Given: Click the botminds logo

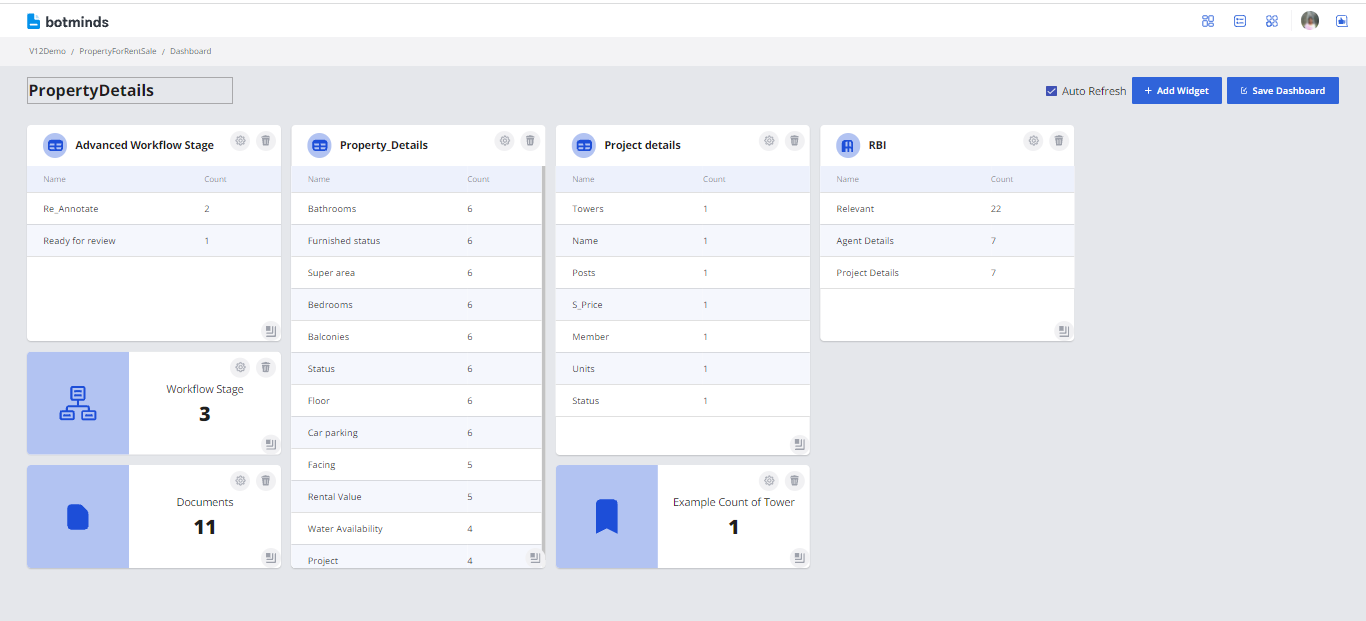Looking at the screenshot, I should 68,21.
